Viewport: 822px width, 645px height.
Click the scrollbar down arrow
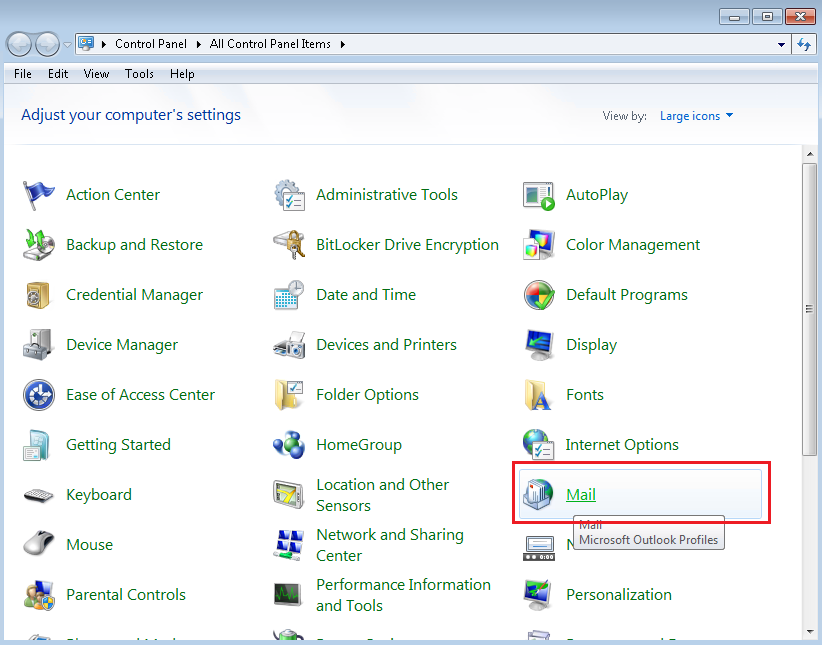click(x=809, y=632)
